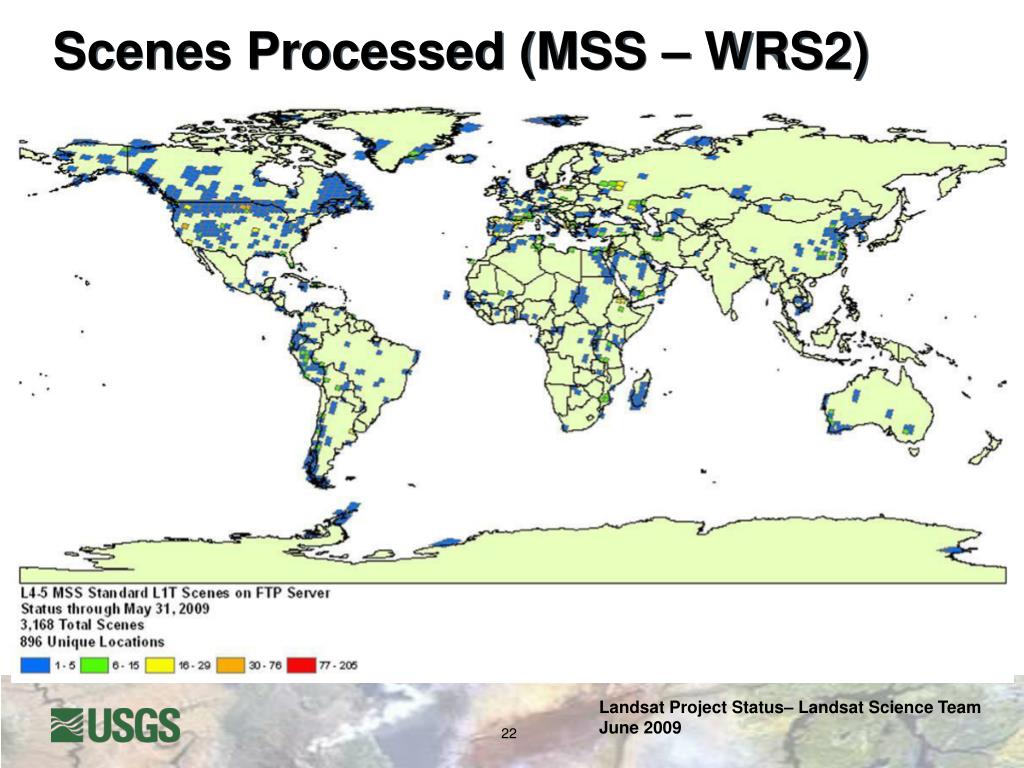This screenshot has width=1024, height=768.
Task: Click the '6-15' legend label
Action: tap(126, 665)
